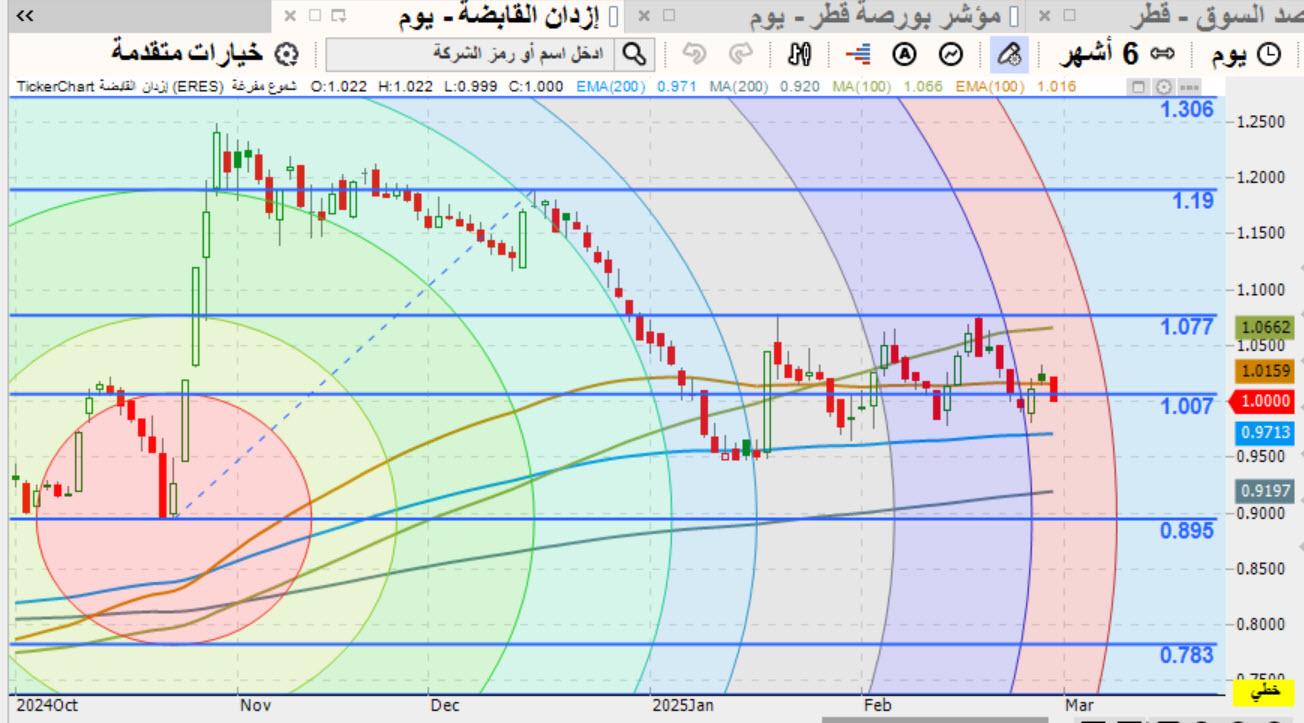Click the chart legend crosshair circle icon

click(1163, 87)
